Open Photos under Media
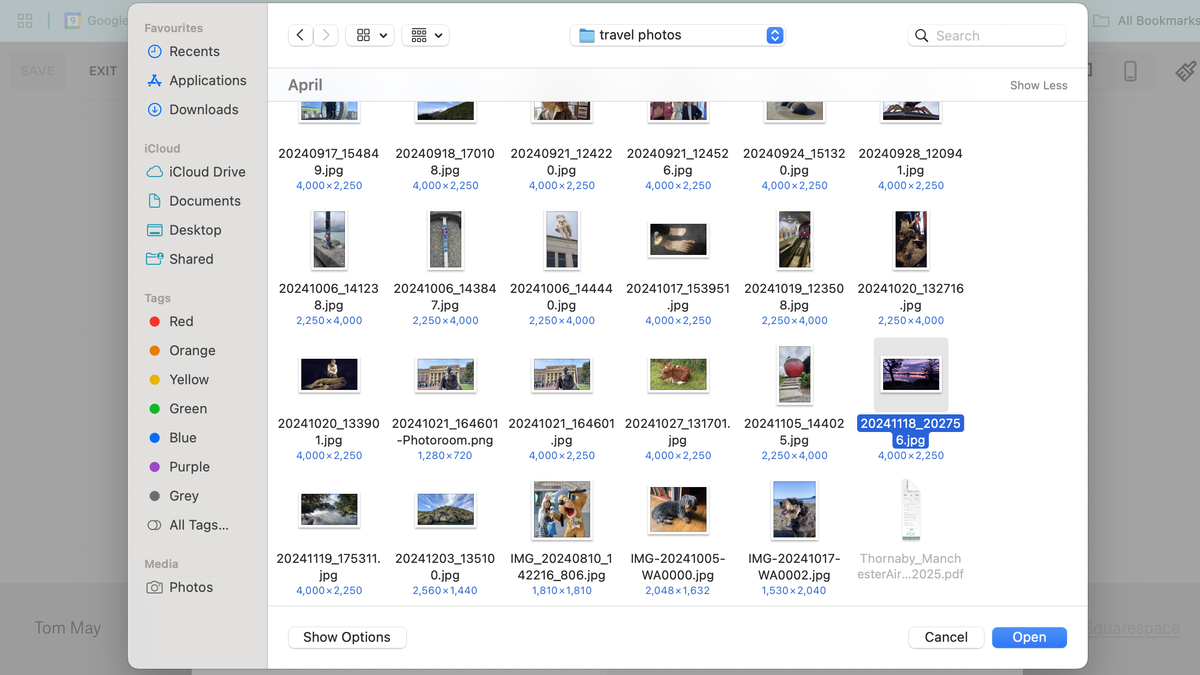1200x675 pixels. tap(180, 587)
